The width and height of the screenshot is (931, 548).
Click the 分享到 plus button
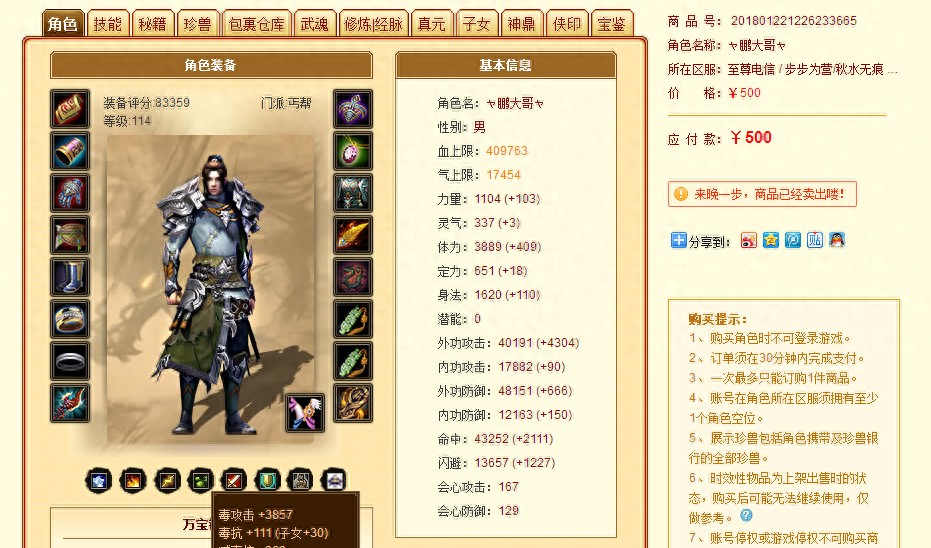[x=679, y=240]
